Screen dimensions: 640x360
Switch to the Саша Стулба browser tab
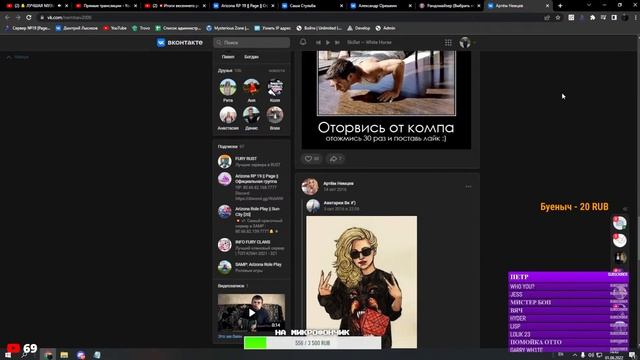click(x=313, y=6)
